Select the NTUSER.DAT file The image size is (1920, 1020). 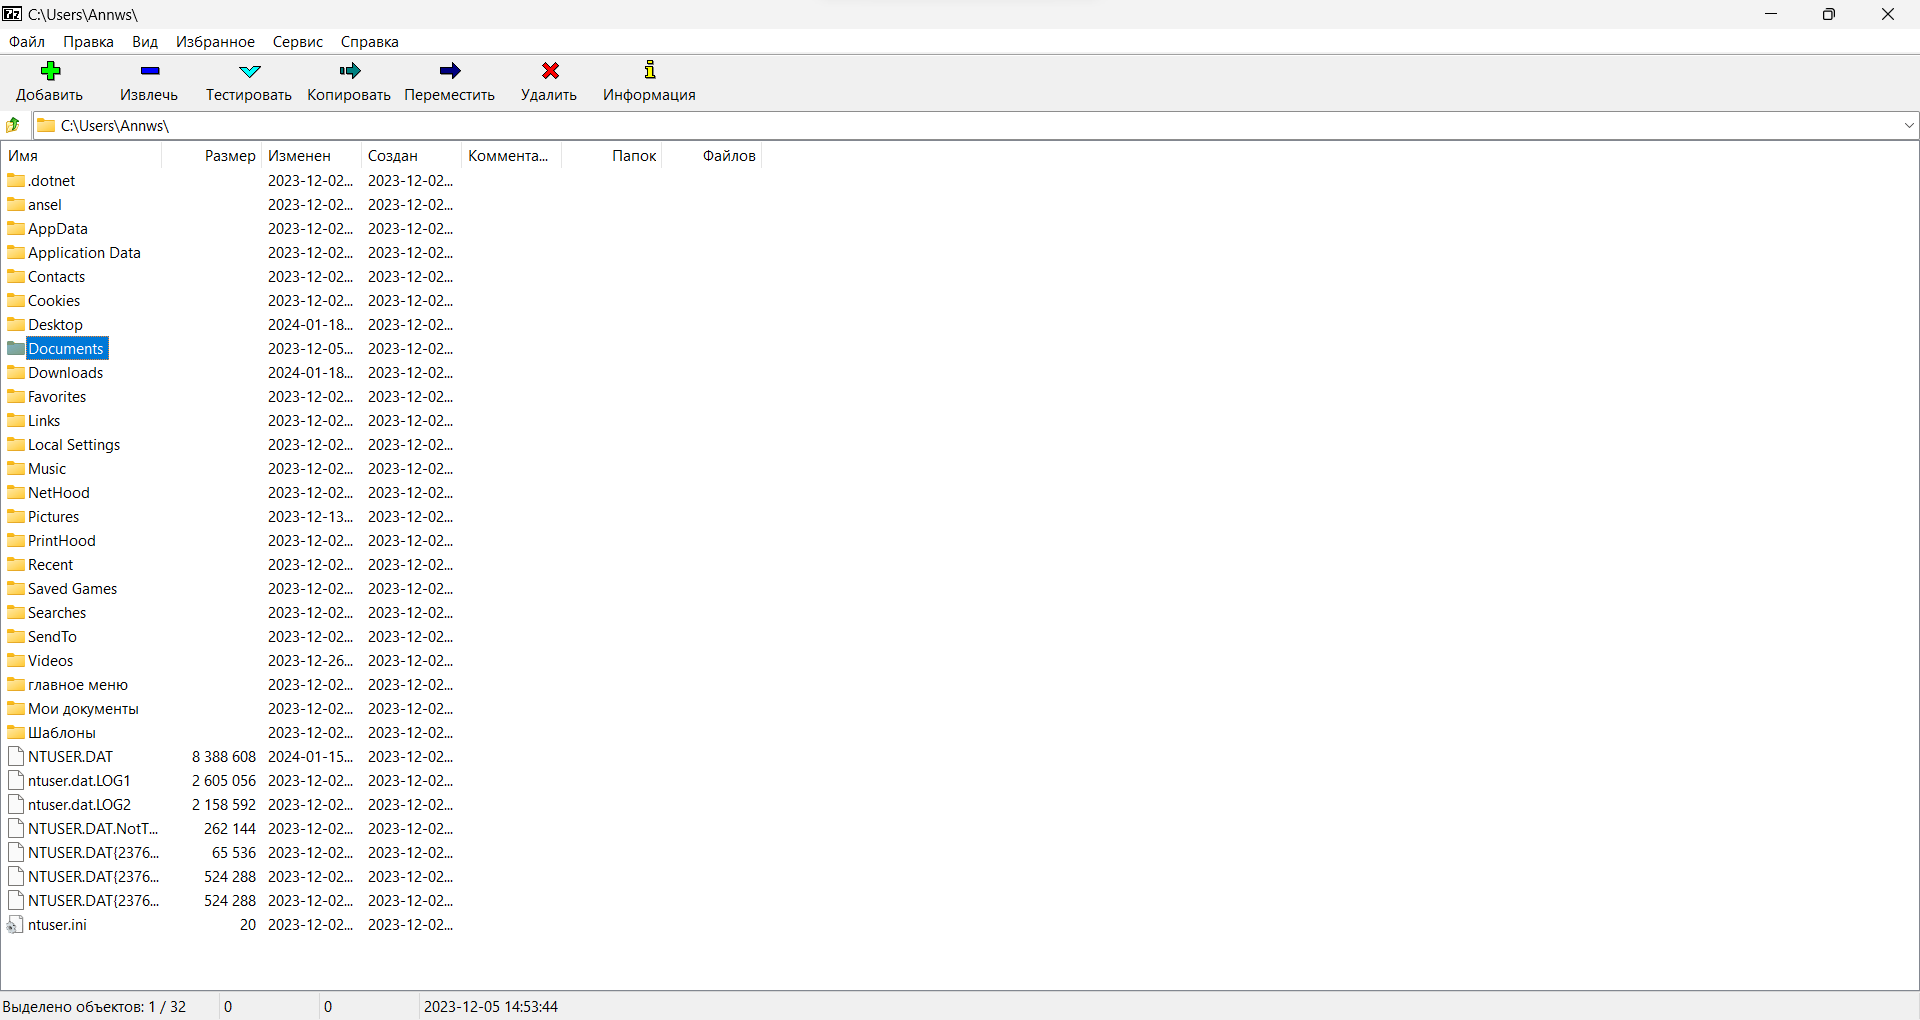70,757
